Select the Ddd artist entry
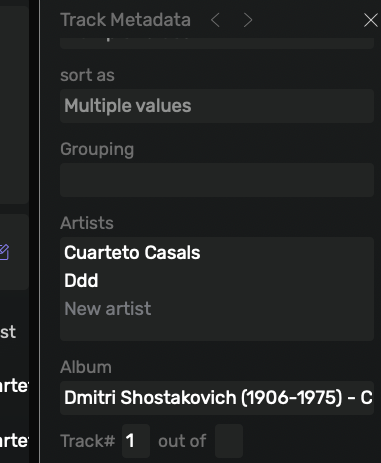The image size is (381, 463). [81, 280]
